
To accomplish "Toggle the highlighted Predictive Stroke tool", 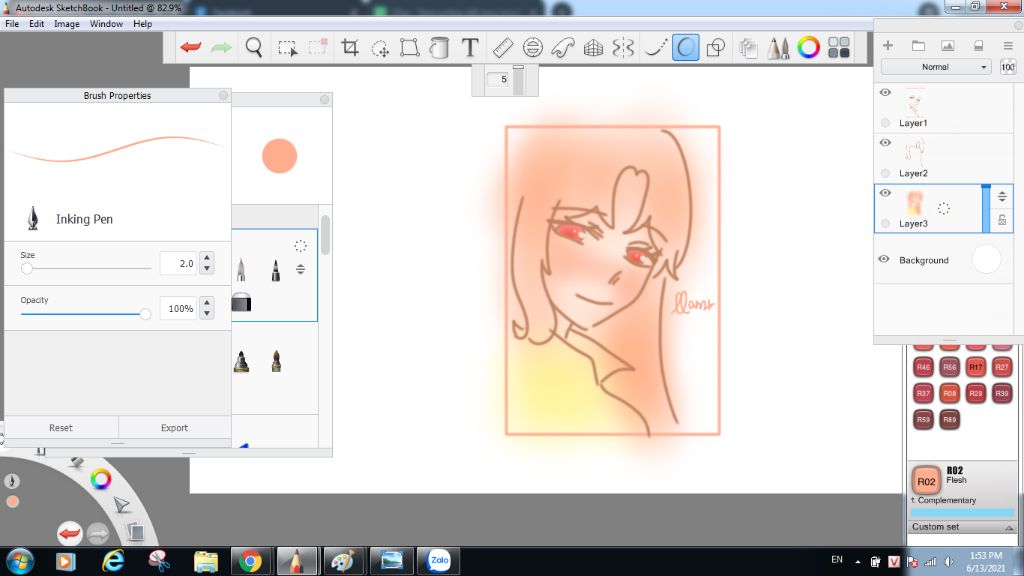I will 686,47.
